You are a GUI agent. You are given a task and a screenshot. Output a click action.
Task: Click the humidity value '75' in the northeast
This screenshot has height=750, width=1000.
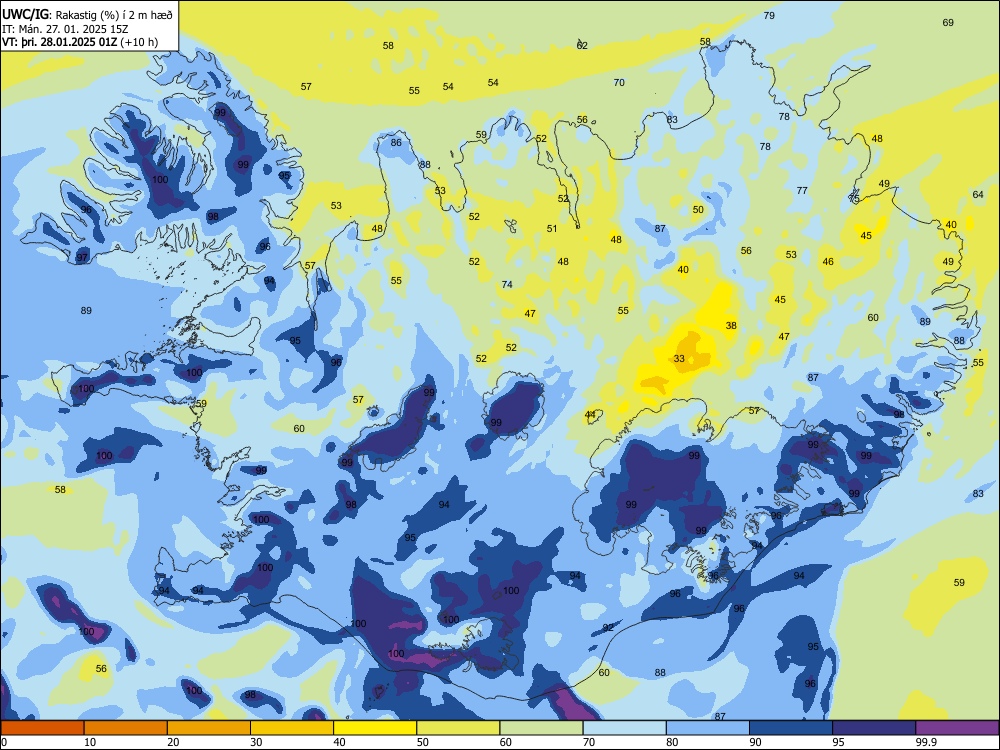click(x=854, y=199)
